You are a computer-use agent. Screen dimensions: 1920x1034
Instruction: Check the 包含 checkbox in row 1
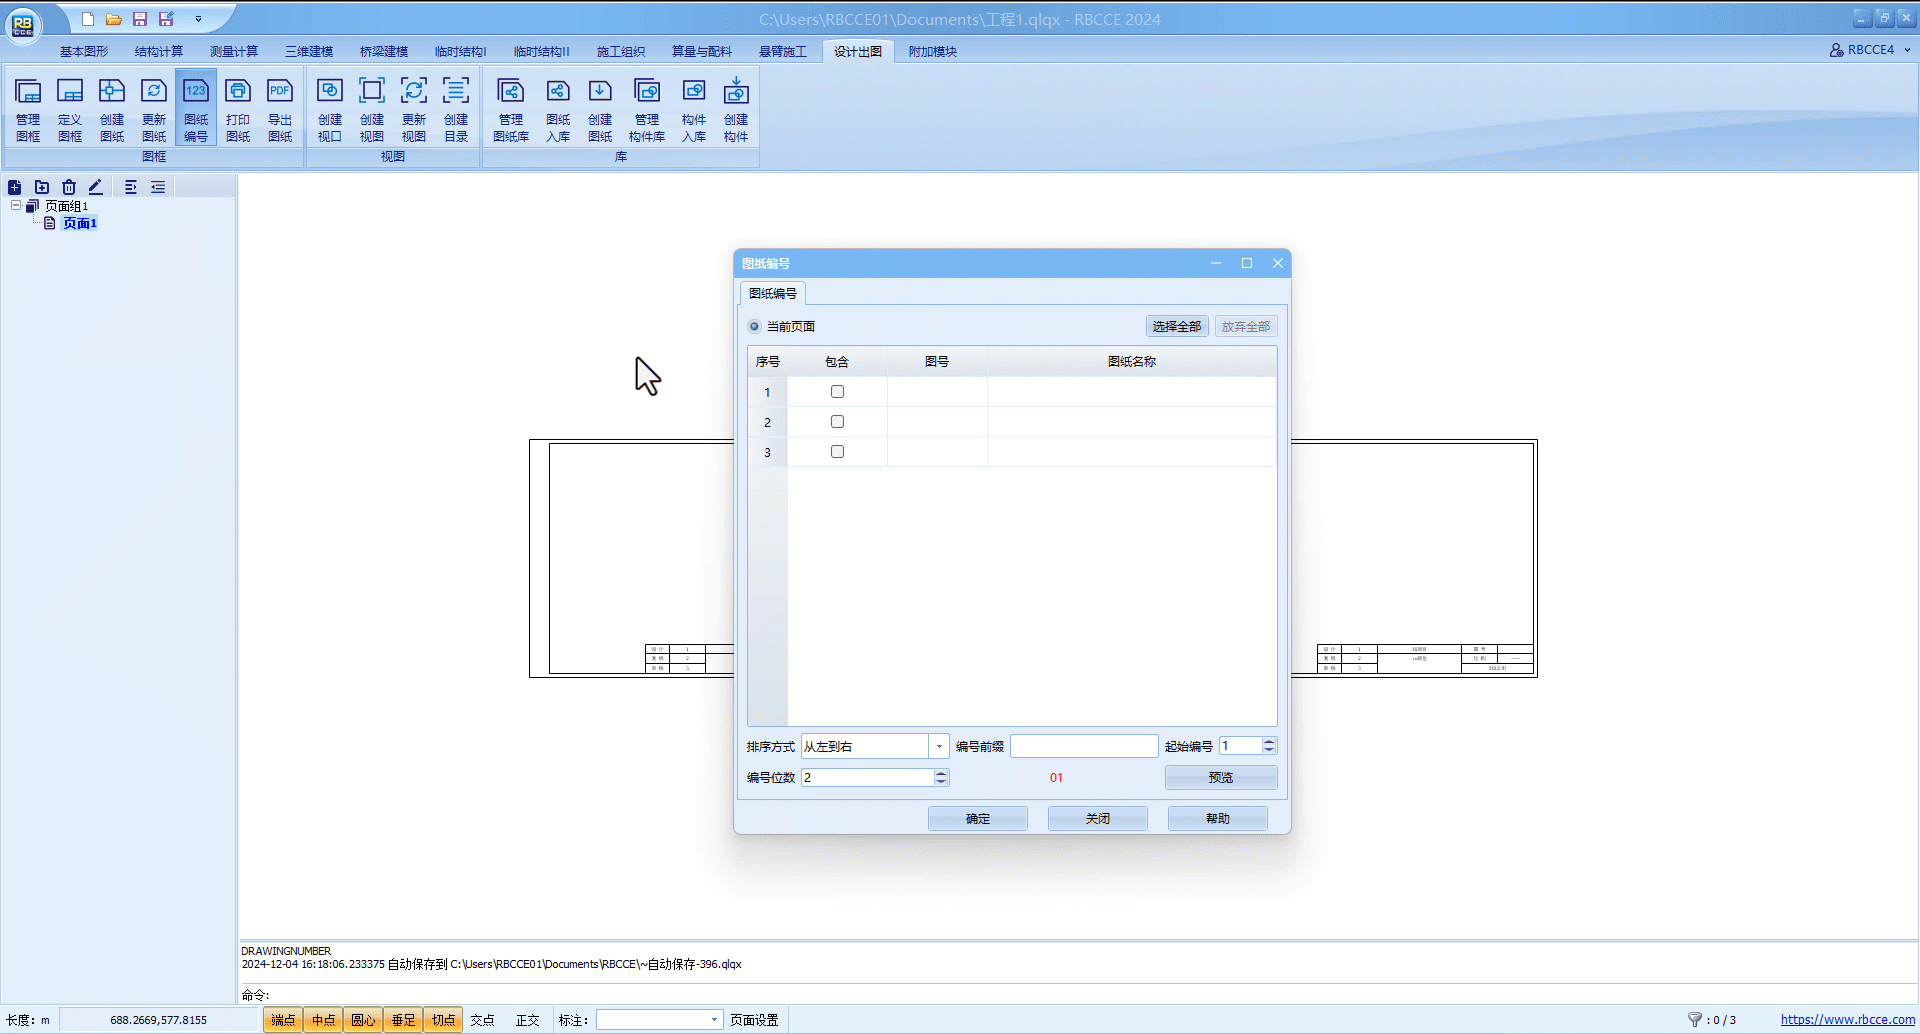(837, 392)
